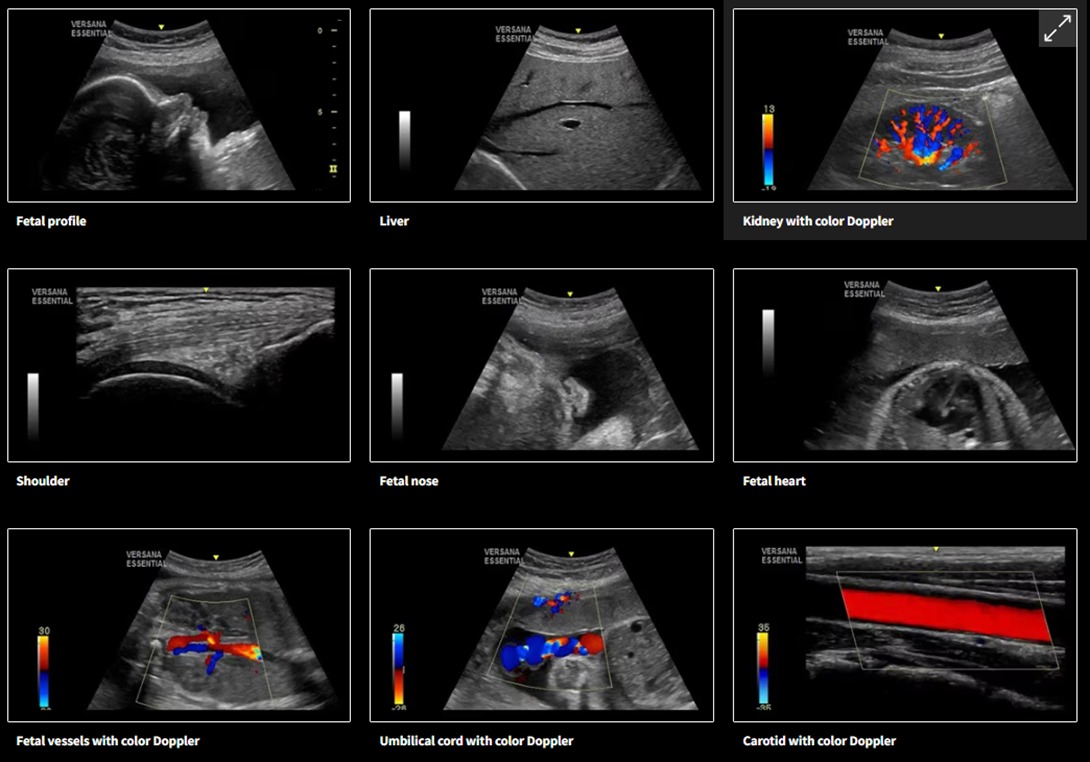Click the 'Fetal profile' caption text
Image resolution: width=1090 pixels, height=762 pixels.
pyautogui.click(x=51, y=221)
